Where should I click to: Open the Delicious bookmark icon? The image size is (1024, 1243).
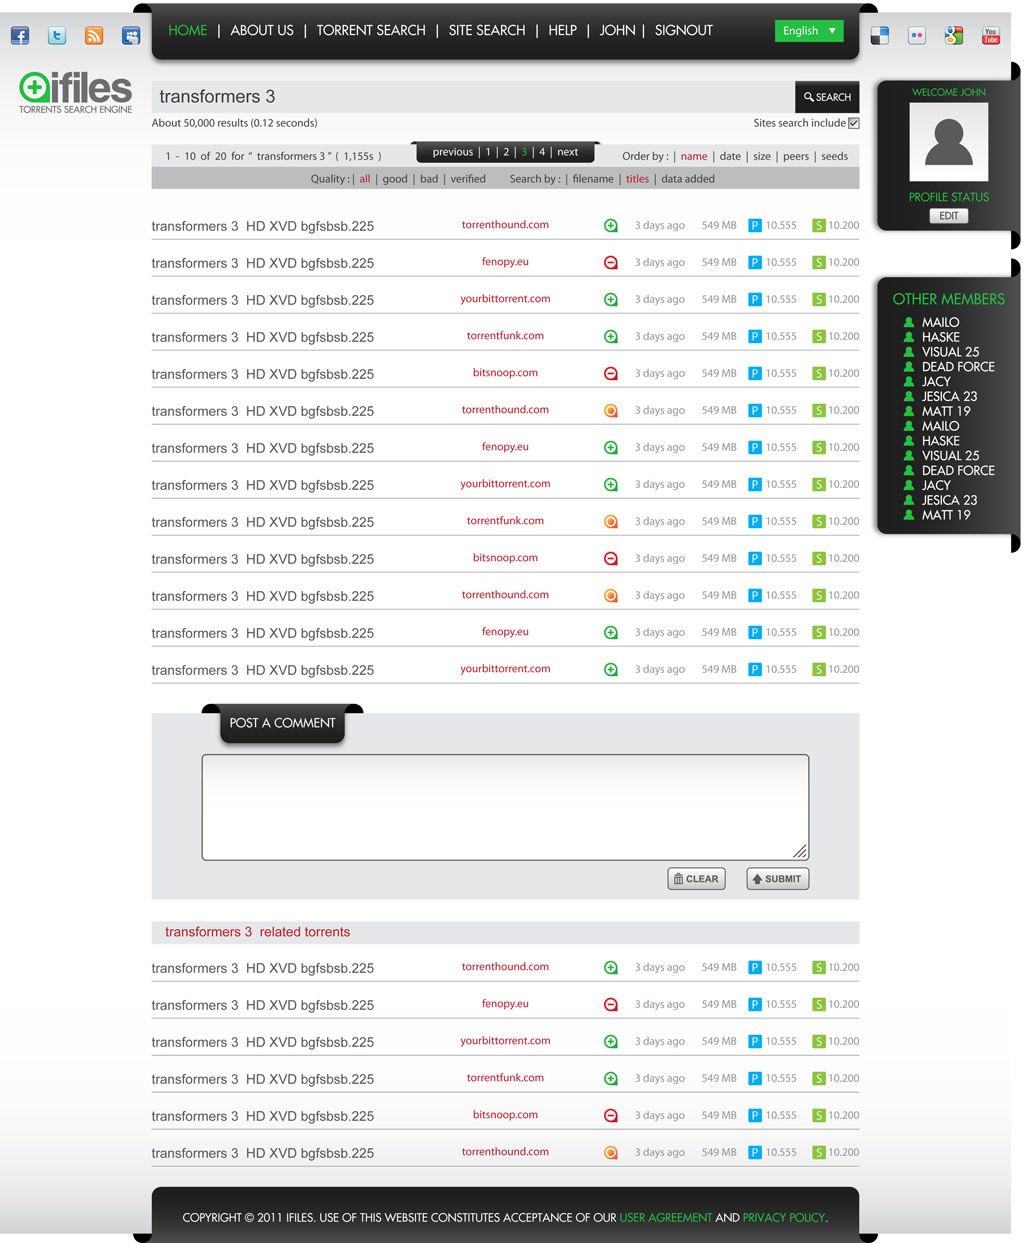(x=880, y=37)
